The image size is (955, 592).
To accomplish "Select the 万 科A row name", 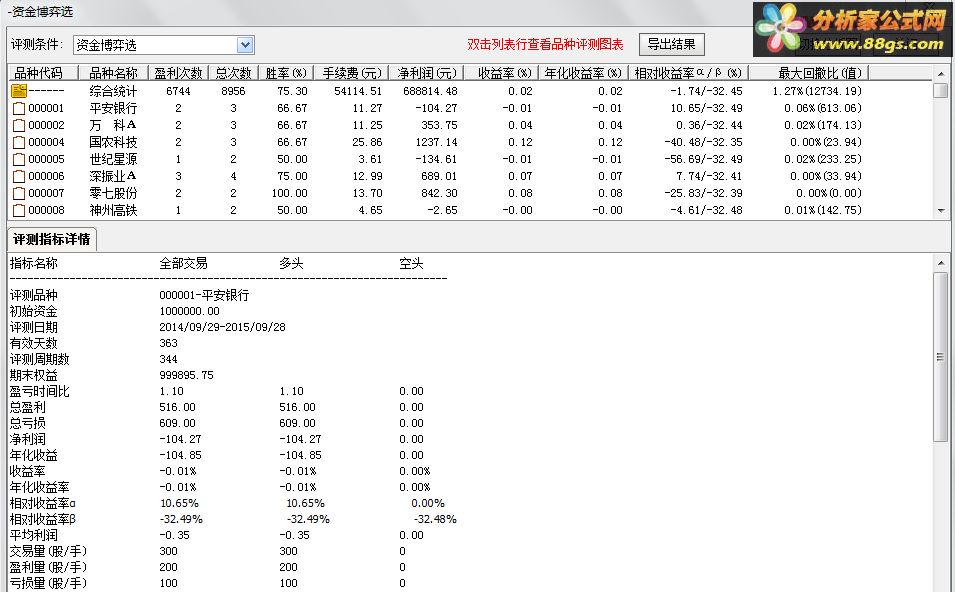I will pyautogui.click(x=113, y=125).
